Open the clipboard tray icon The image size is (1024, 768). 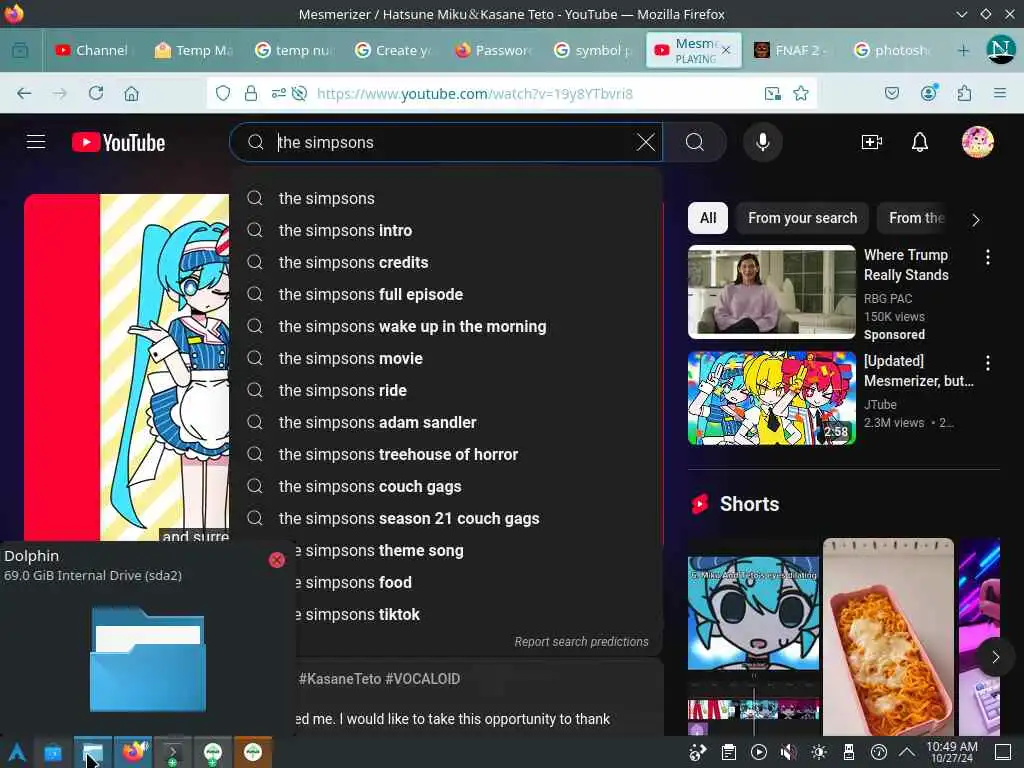tap(728, 752)
